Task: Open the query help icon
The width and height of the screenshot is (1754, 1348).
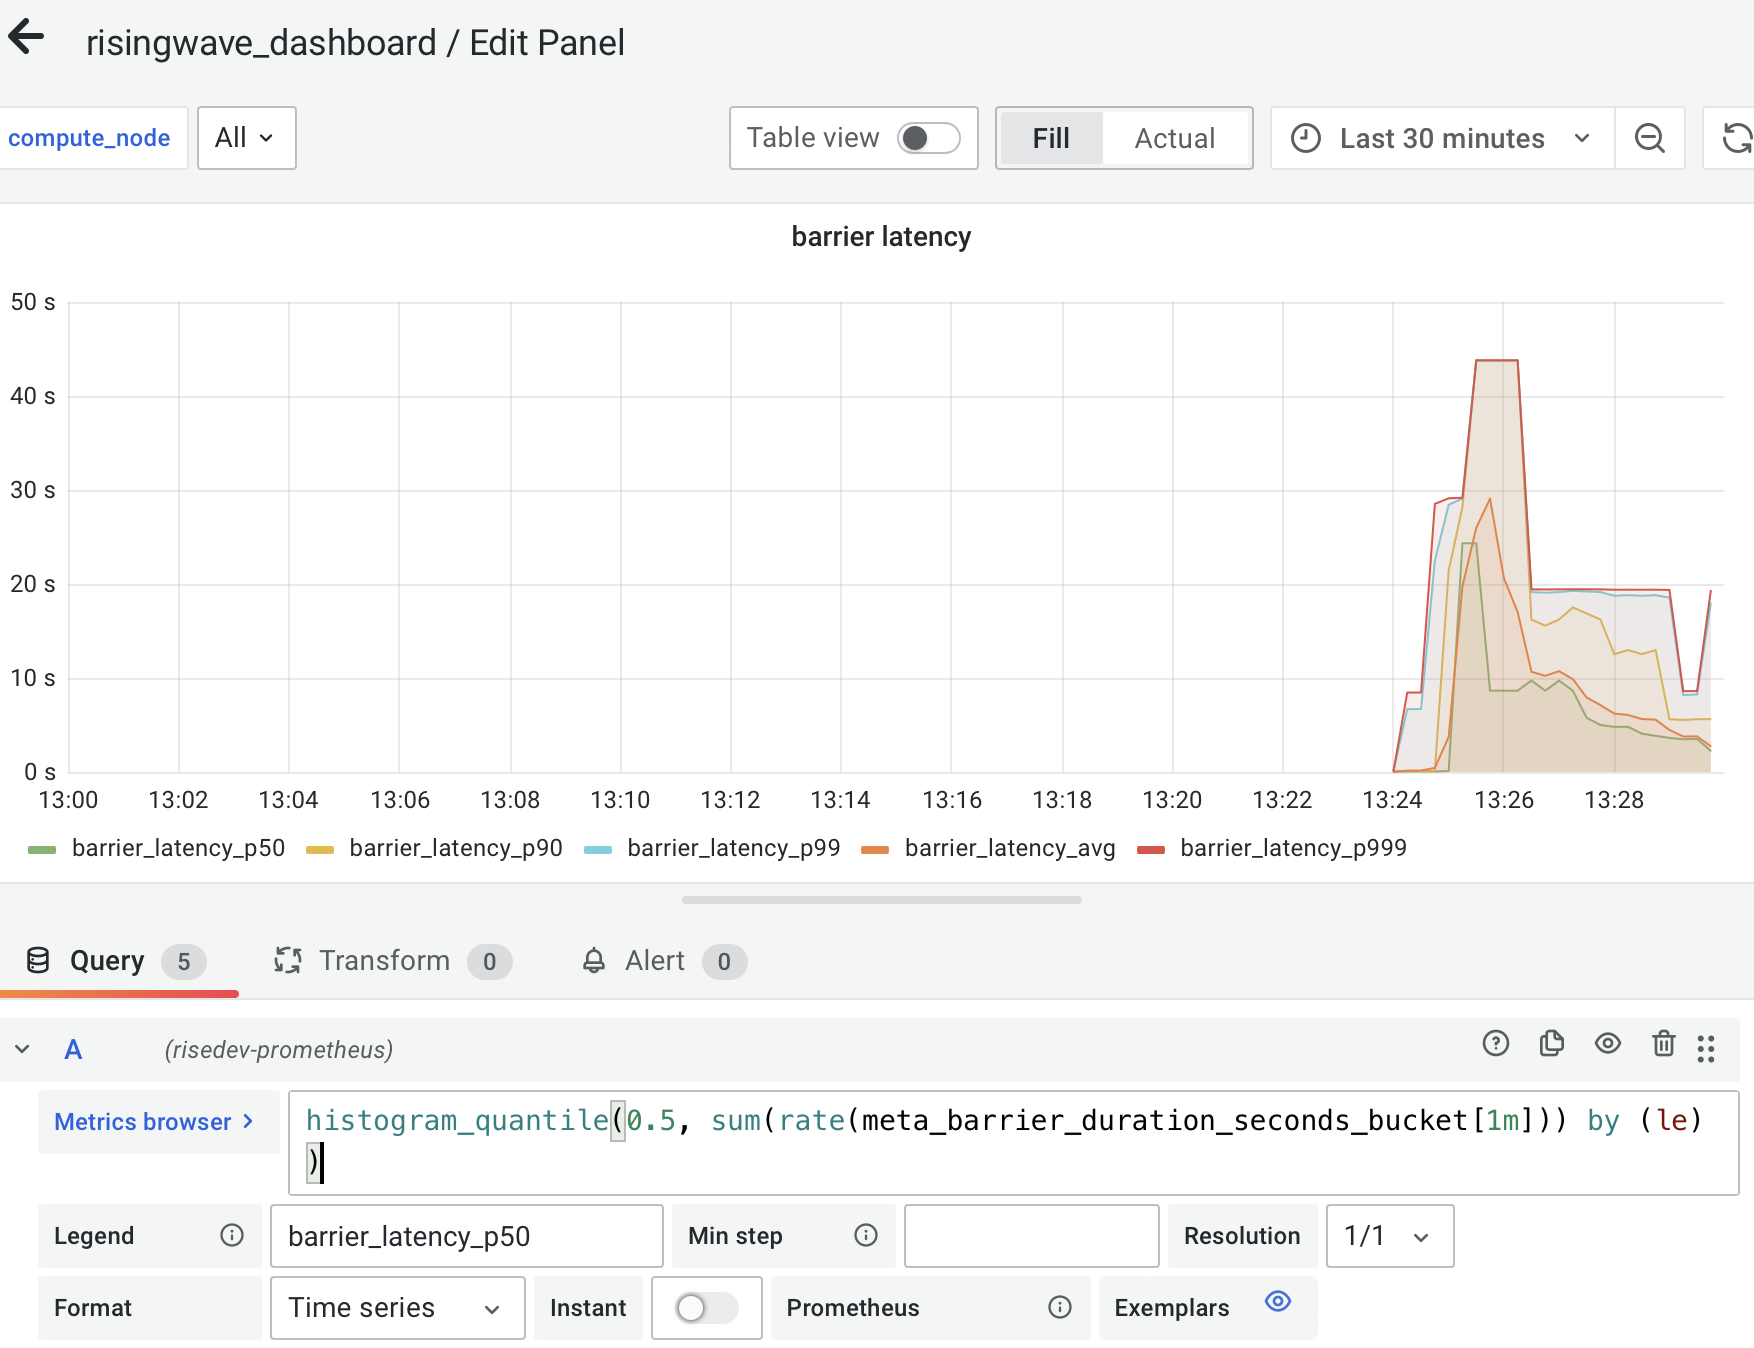Action: click(1495, 1043)
